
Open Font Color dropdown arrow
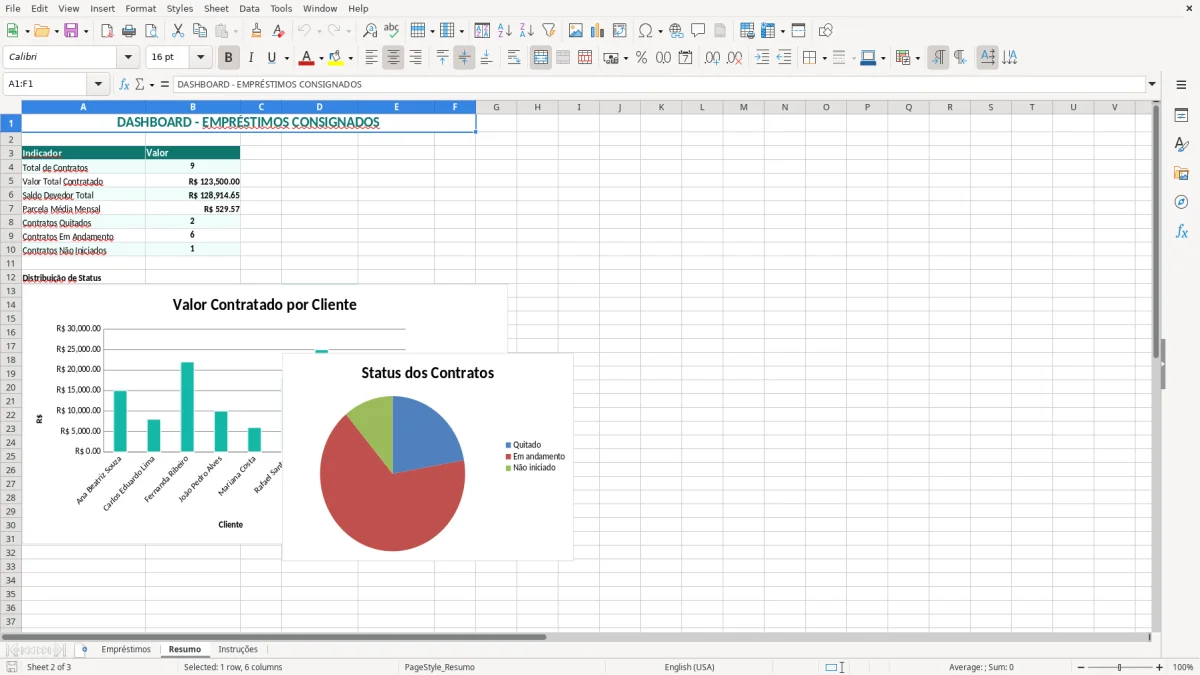(321, 58)
